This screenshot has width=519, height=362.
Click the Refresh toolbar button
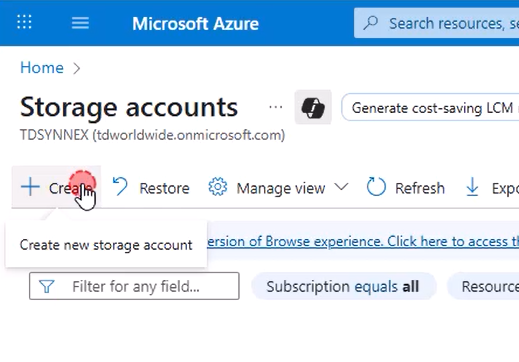coord(406,188)
